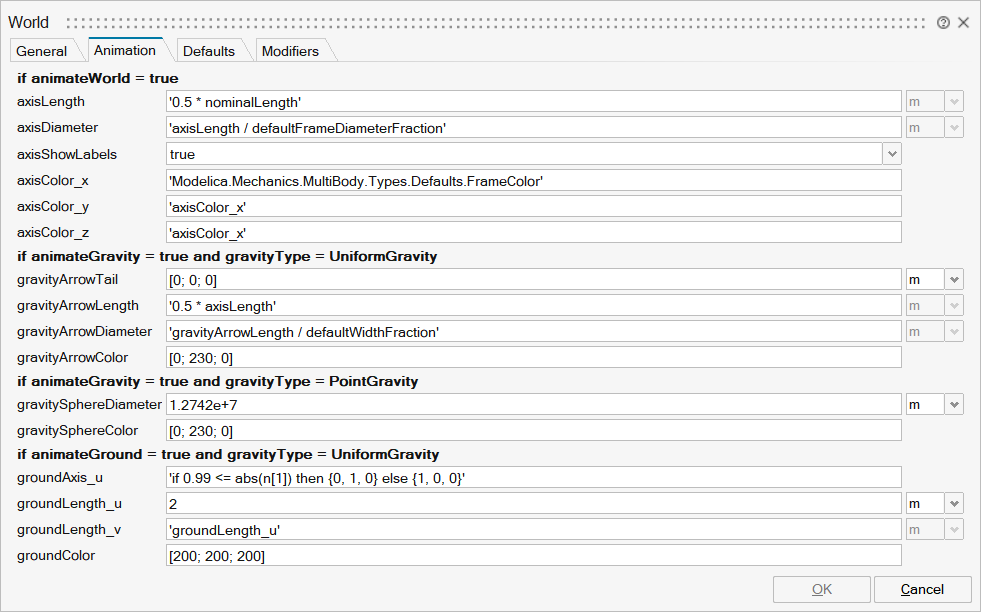Select the Modifiers tab
Screen dimensions: 981x612
pos(290,51)
